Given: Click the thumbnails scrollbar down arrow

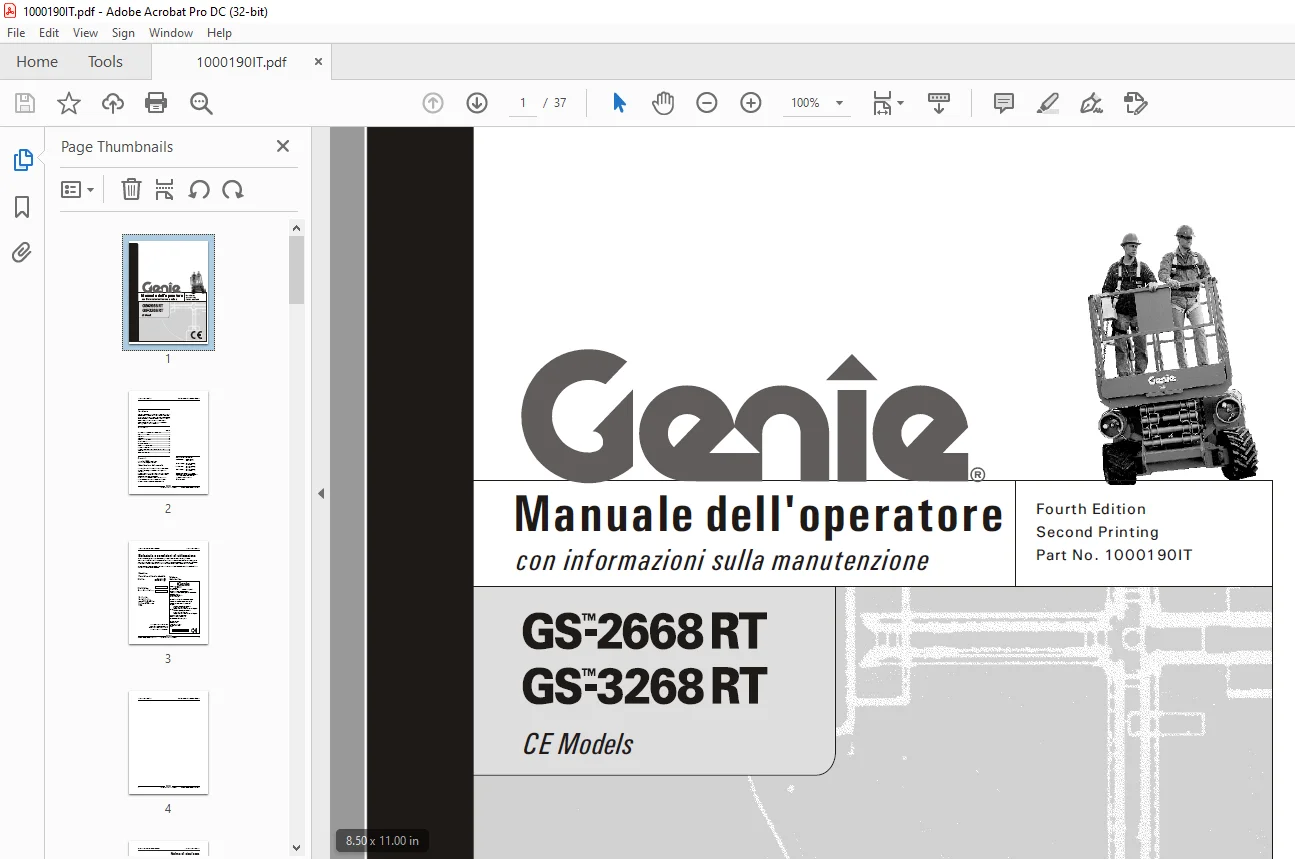Looking at the screenshot, I should pyautogui.click(x=296, y=848).
